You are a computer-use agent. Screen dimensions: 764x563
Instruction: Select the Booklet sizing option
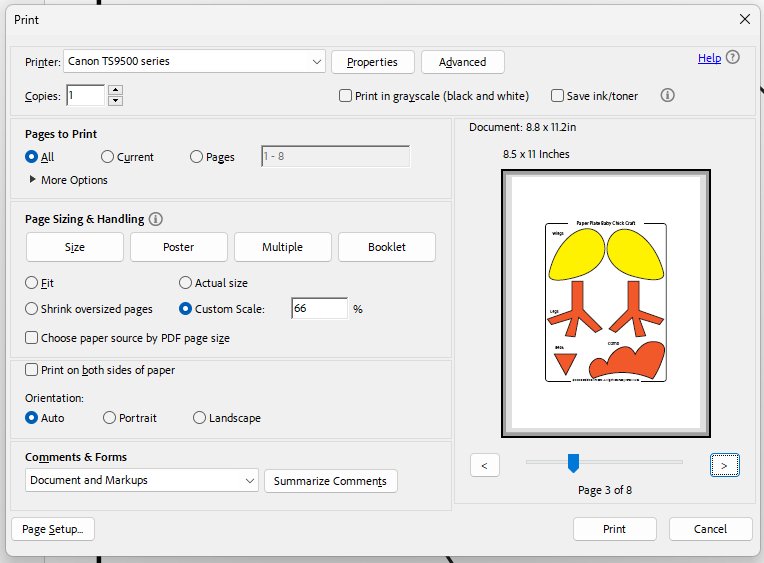pos(386,247)
